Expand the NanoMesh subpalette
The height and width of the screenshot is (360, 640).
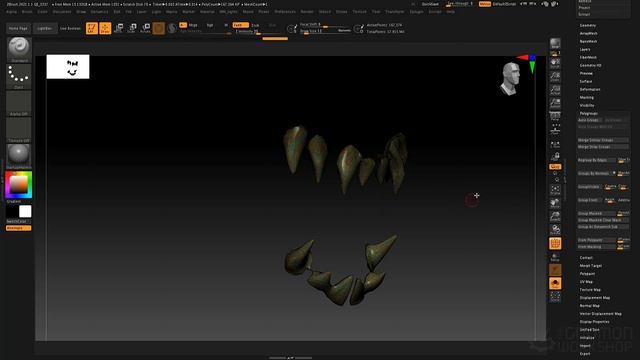pos(589,41)
